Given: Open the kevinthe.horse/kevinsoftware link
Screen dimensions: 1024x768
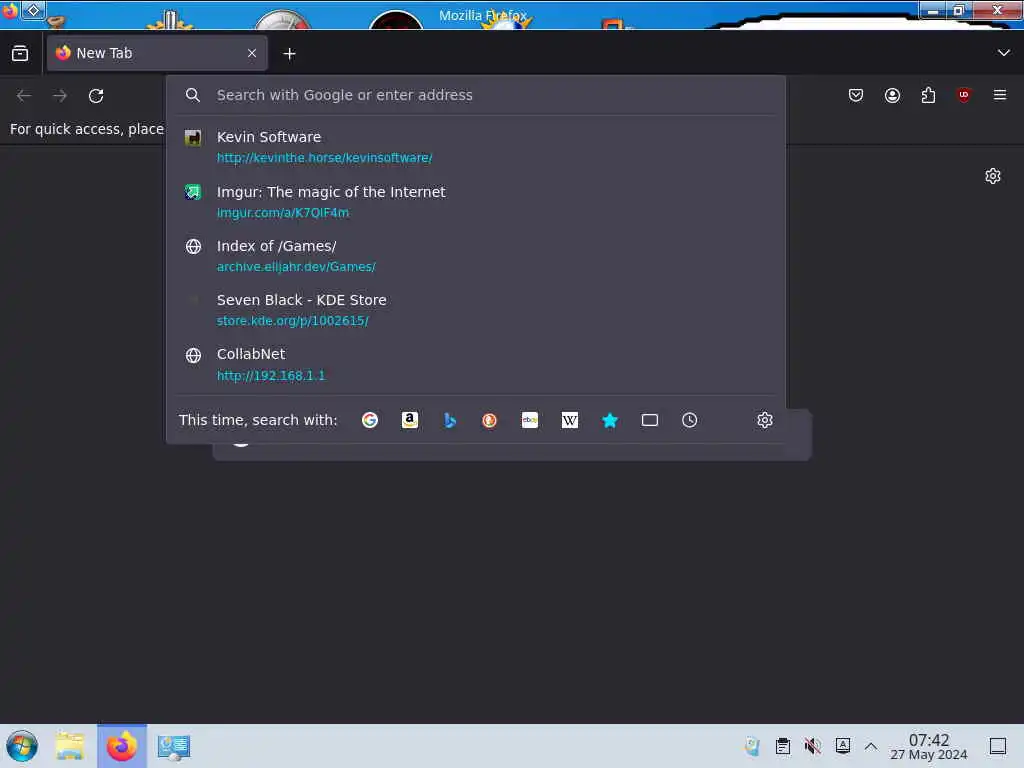Looking at the screenshot, I should 325,158.
